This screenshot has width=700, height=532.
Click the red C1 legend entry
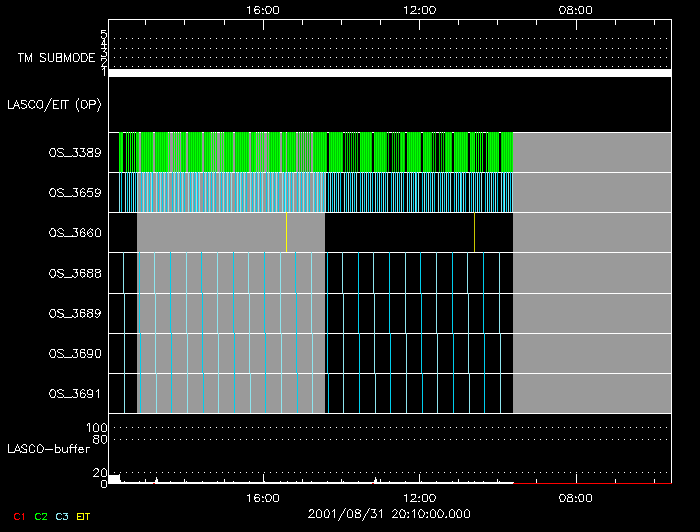click(17, 516)
